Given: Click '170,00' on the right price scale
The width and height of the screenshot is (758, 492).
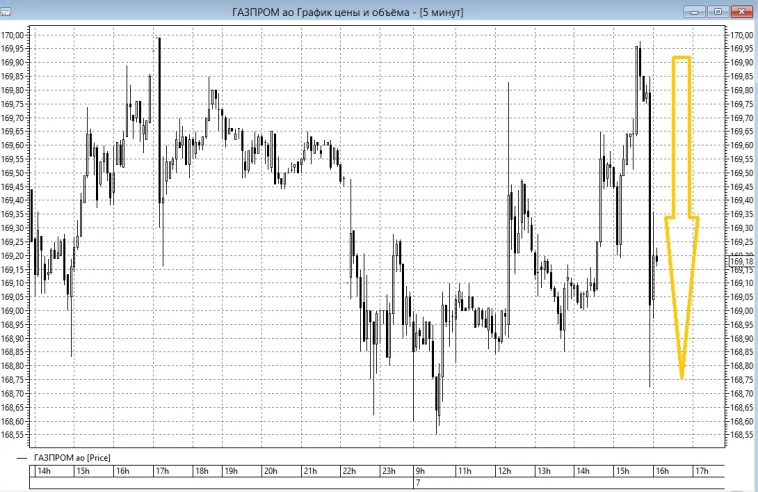Looking at the screenshot, I should click(x=742, y=35).
